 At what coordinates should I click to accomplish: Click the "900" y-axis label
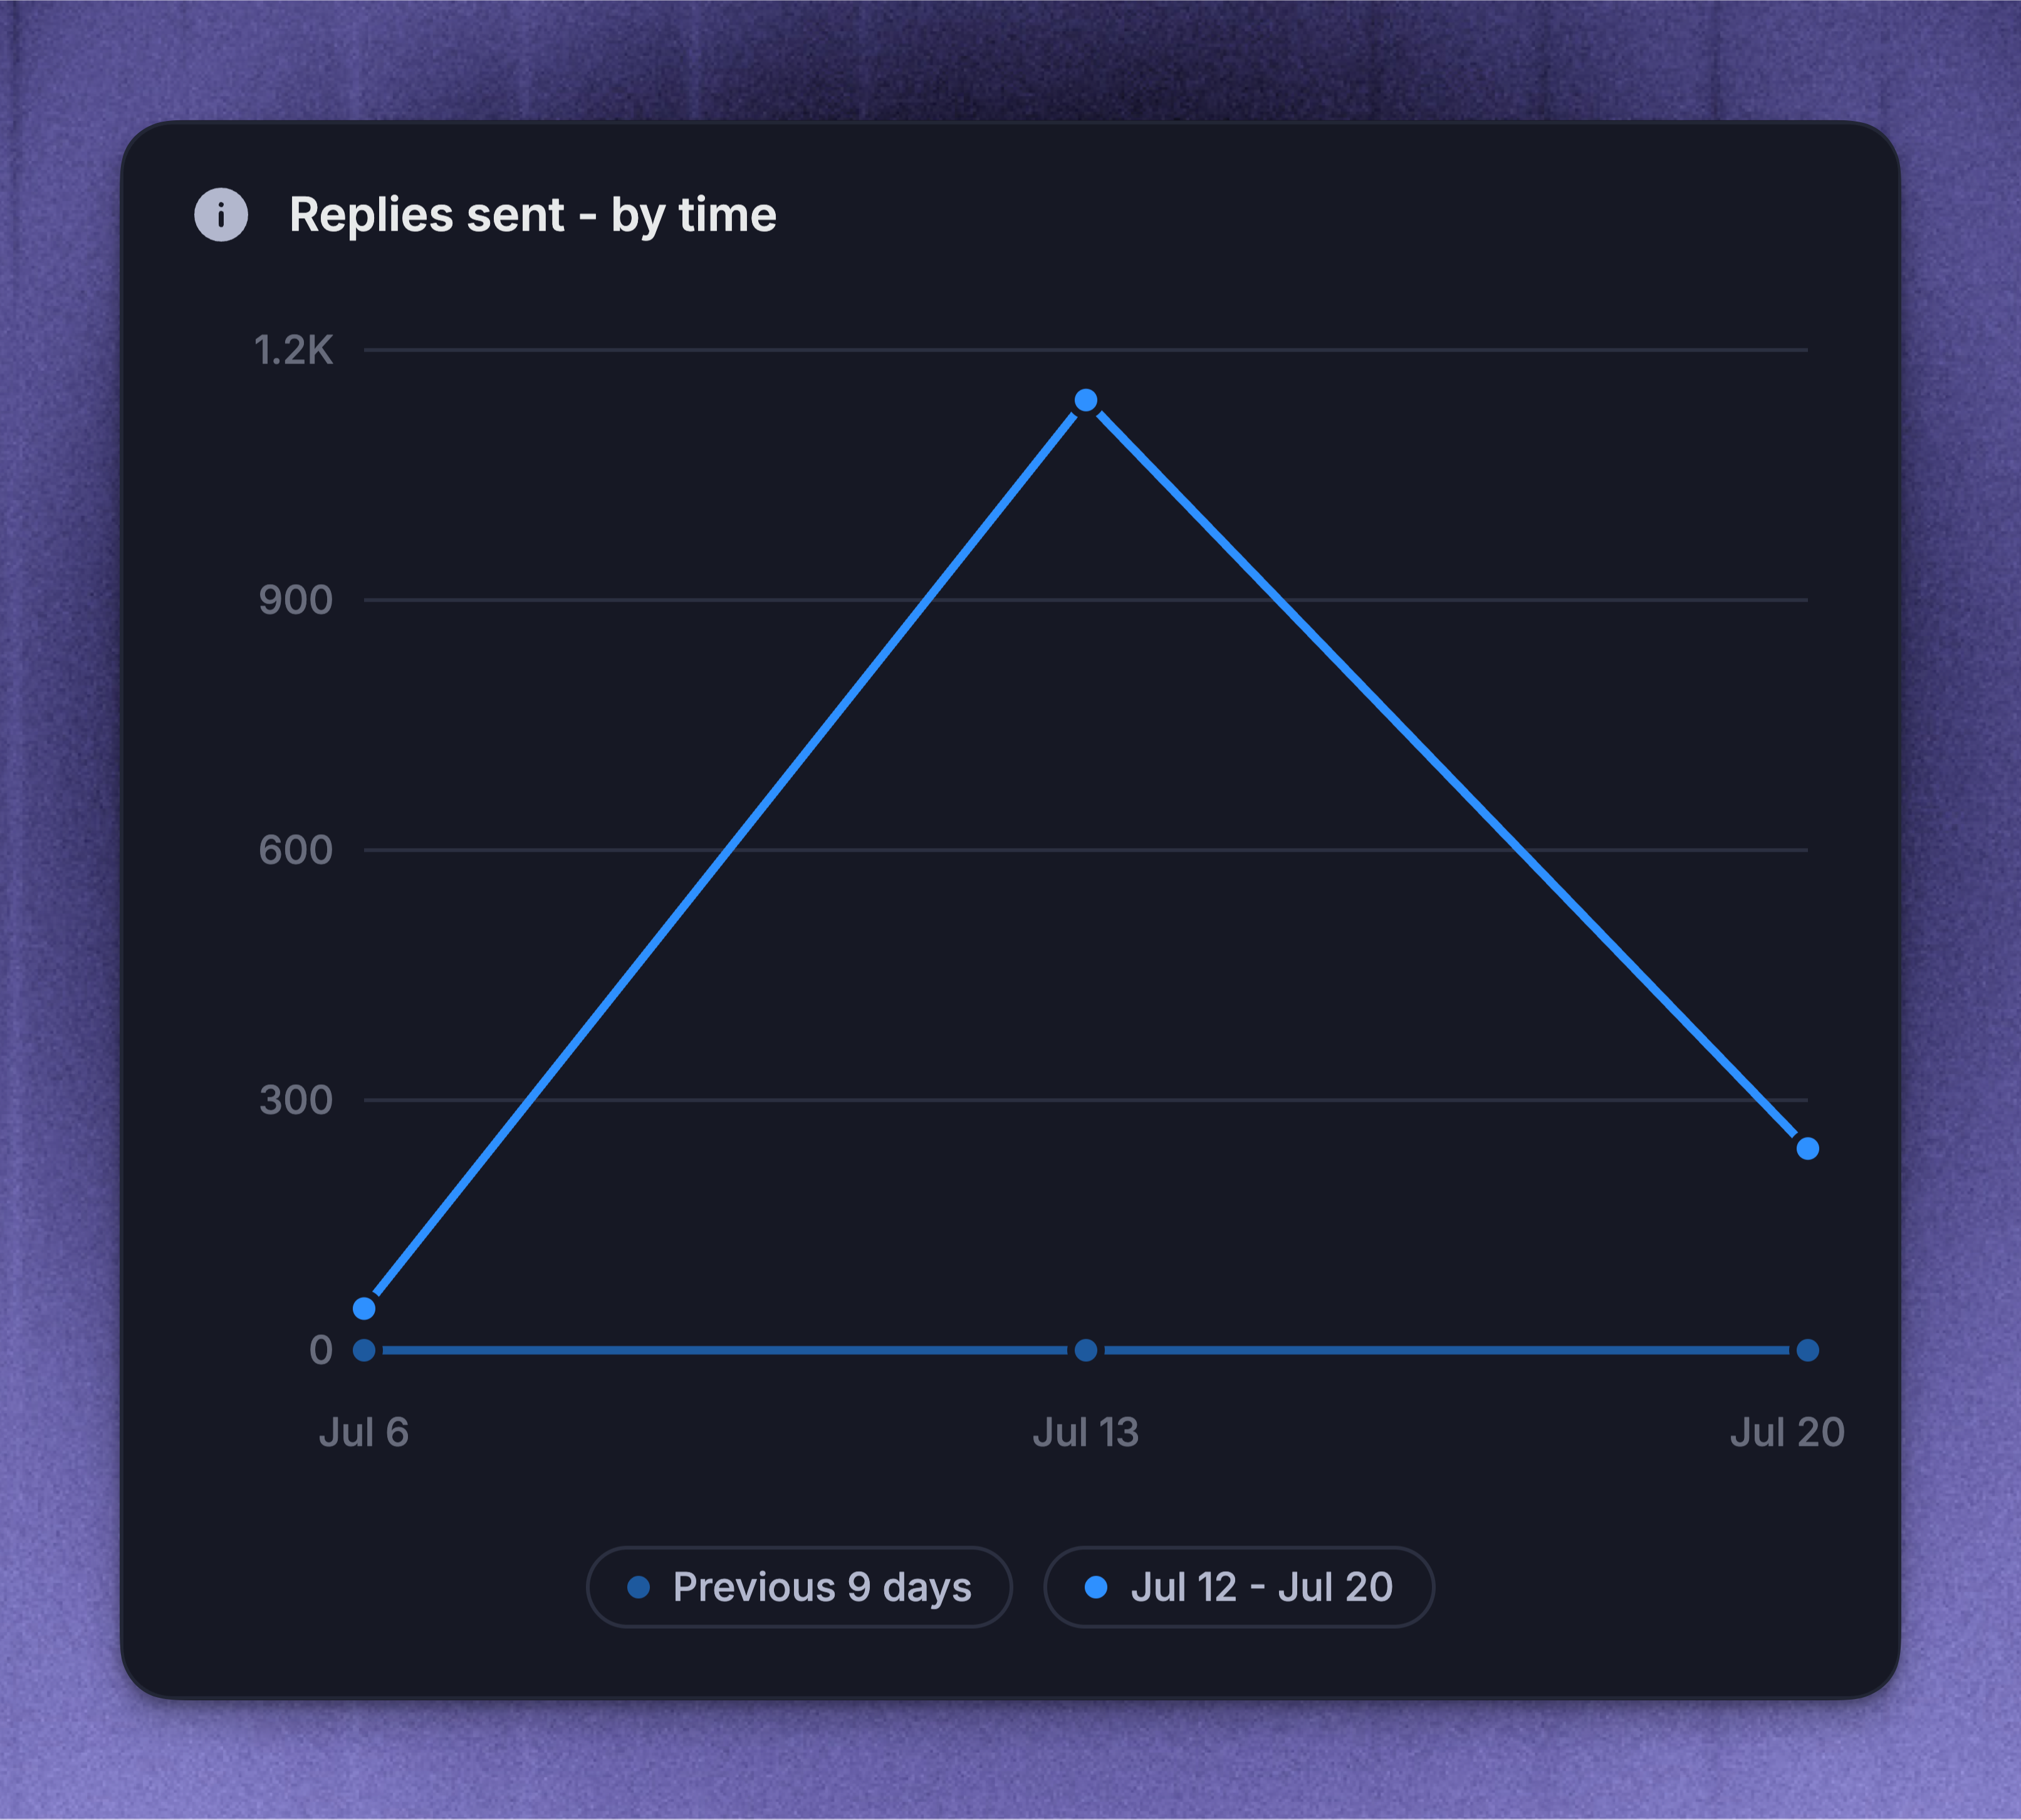[x=296, y=600]
